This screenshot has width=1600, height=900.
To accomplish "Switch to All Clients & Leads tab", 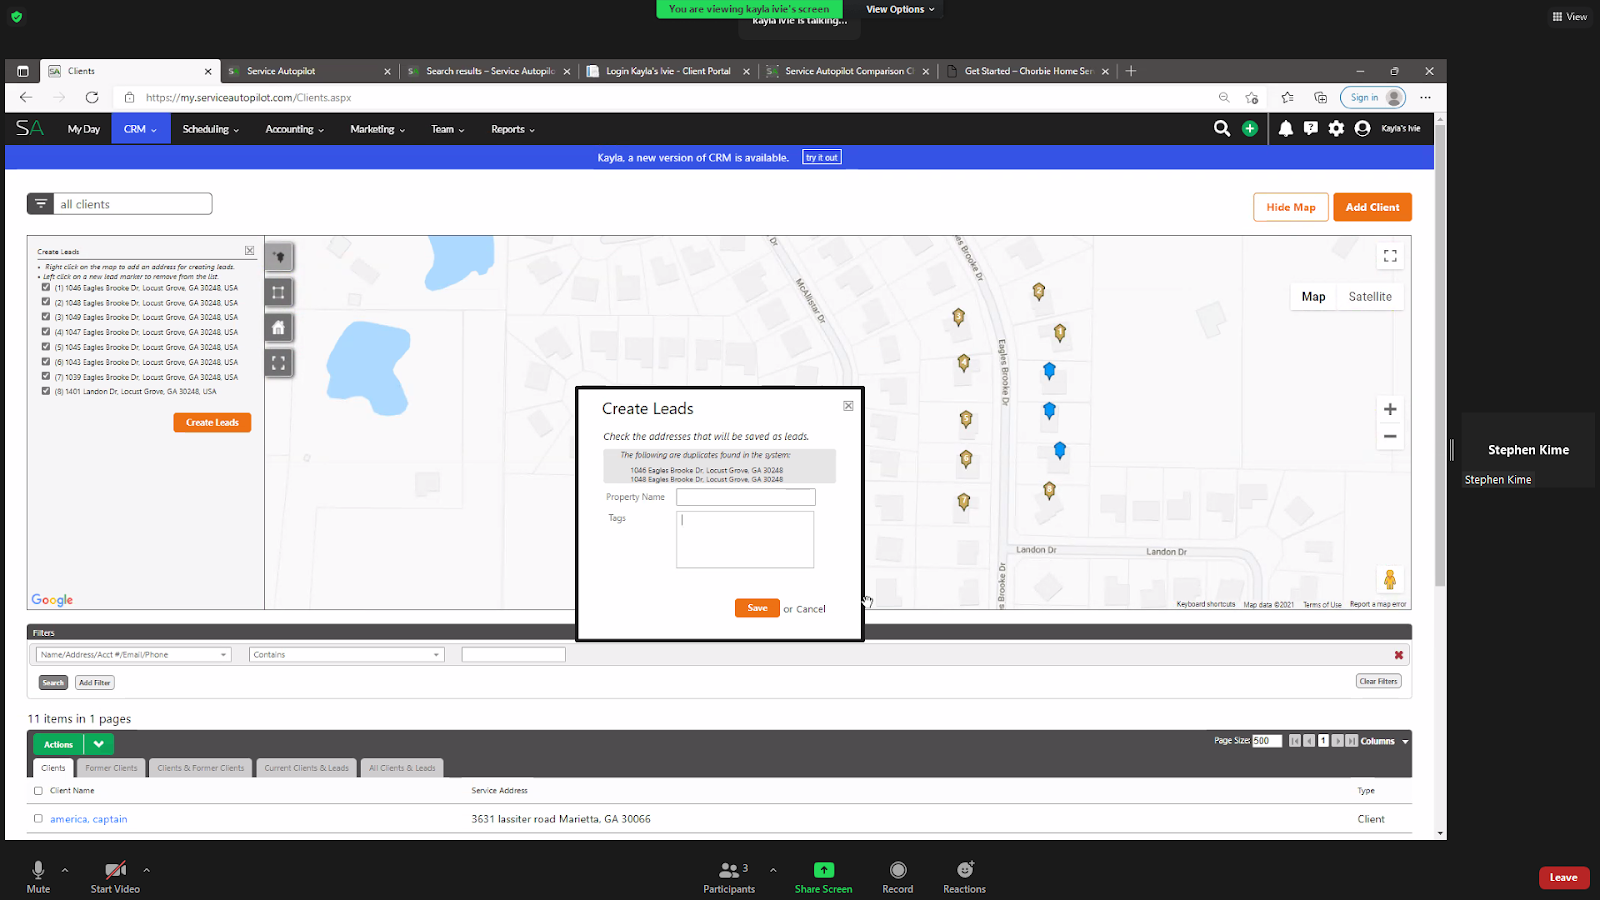I will click(402, 768).
